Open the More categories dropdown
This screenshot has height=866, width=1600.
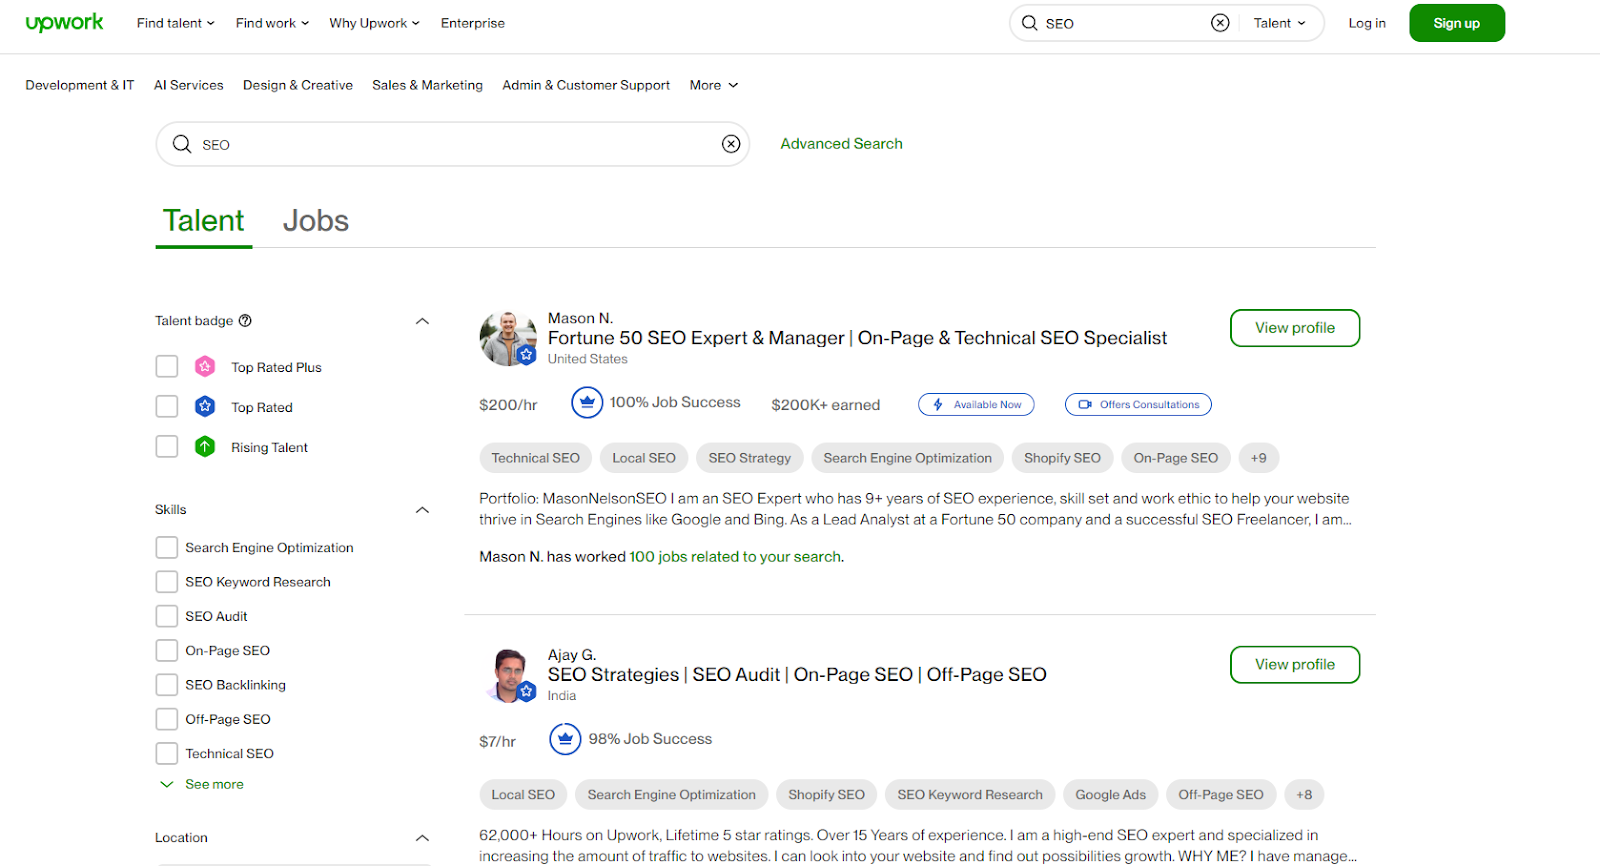pyautogui.click(x=714, y=85)
